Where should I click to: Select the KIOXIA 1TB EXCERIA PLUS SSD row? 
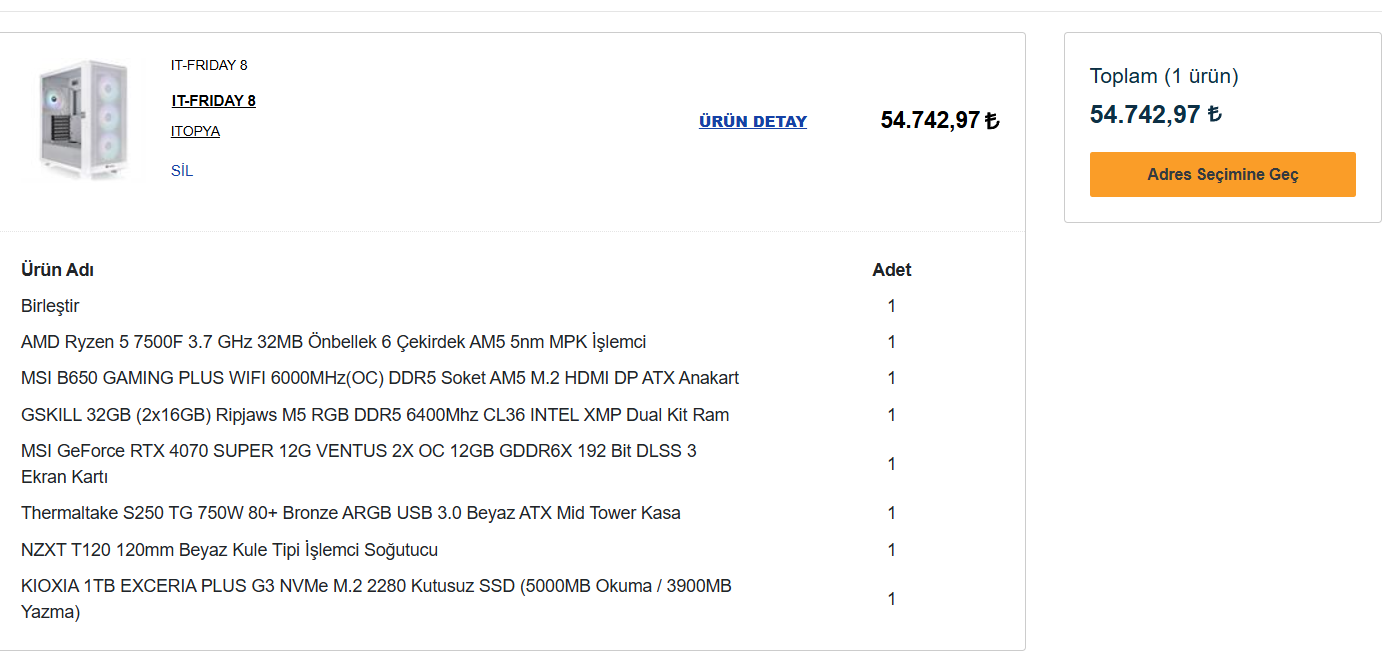tap(376, 598)
